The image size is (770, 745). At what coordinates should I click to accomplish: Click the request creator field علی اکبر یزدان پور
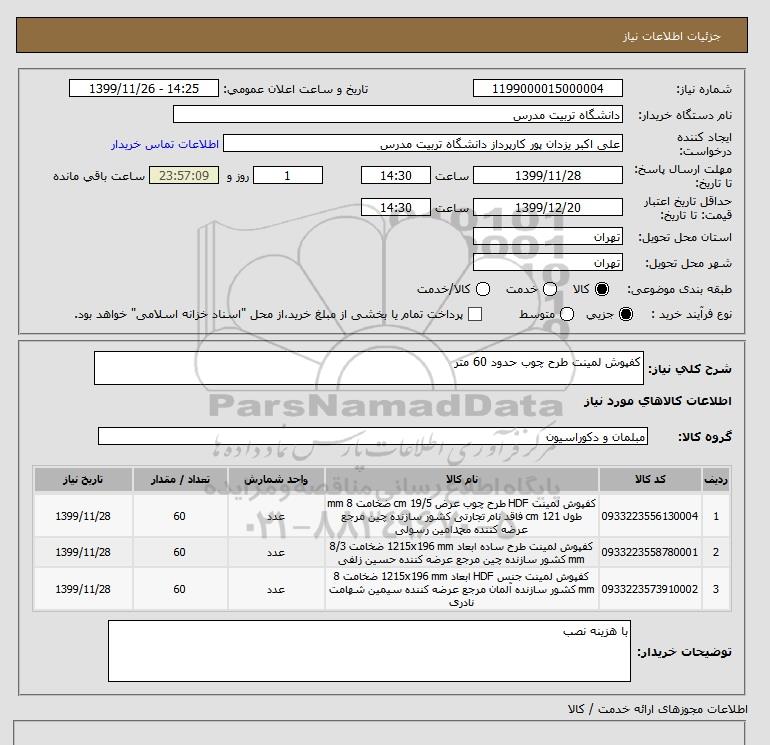[x=423, y=144]
